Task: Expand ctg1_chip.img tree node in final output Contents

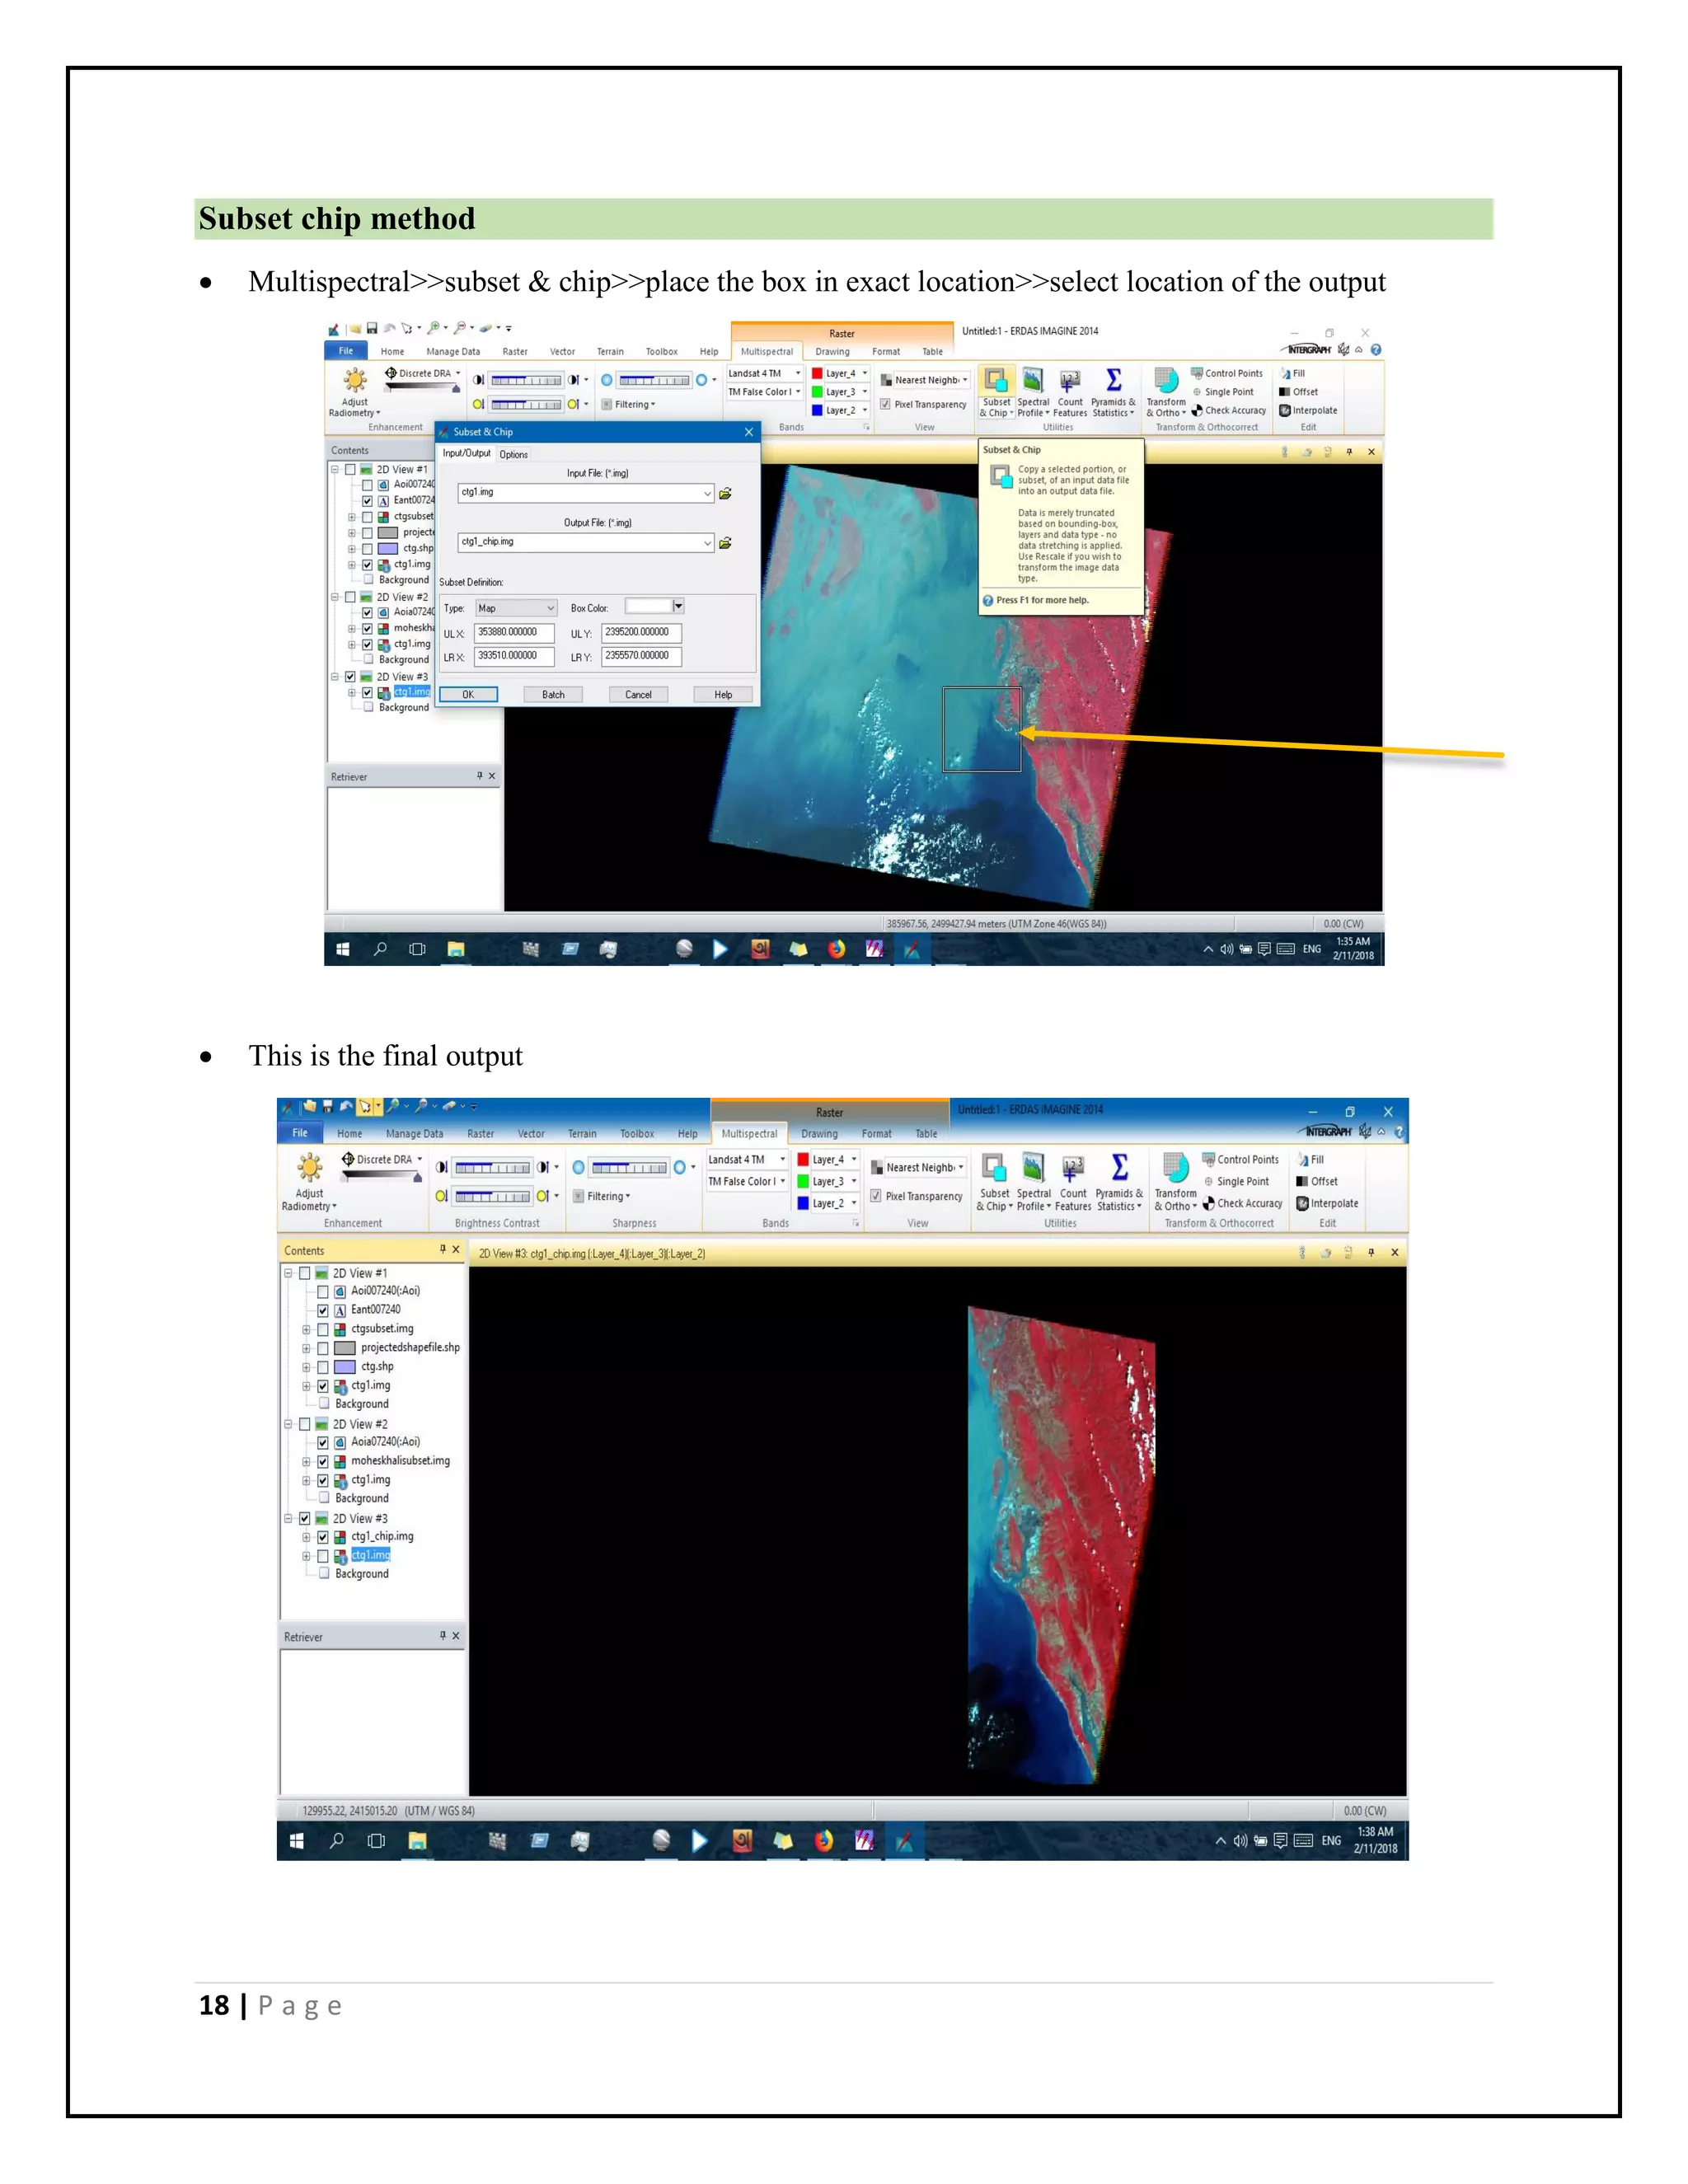Action: (x=306, y=1537)
